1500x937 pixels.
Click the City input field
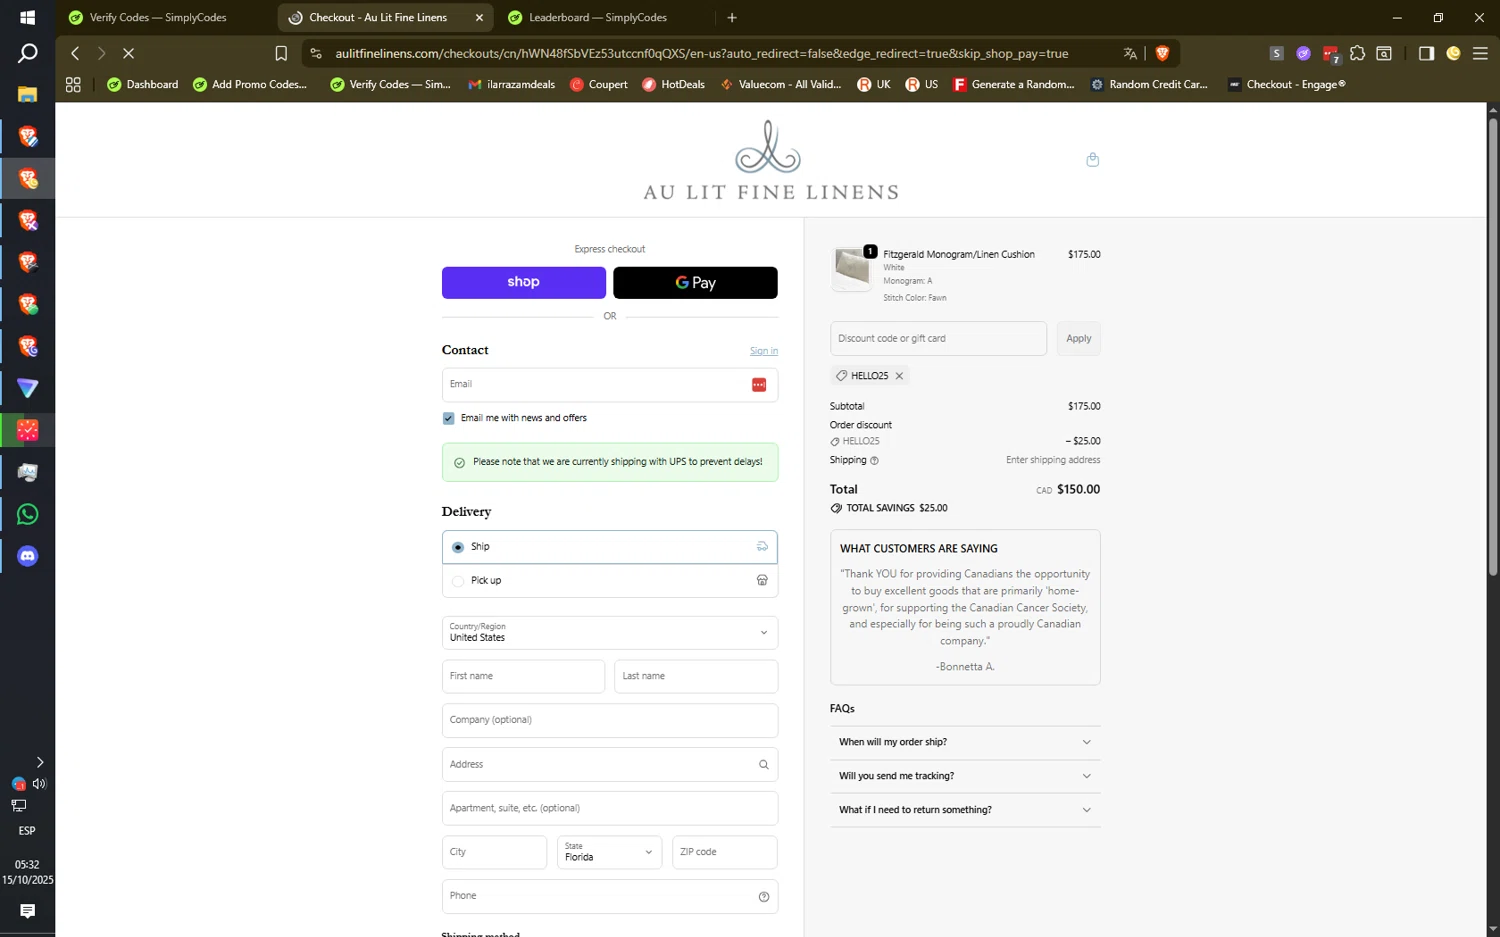coord(494,852)
